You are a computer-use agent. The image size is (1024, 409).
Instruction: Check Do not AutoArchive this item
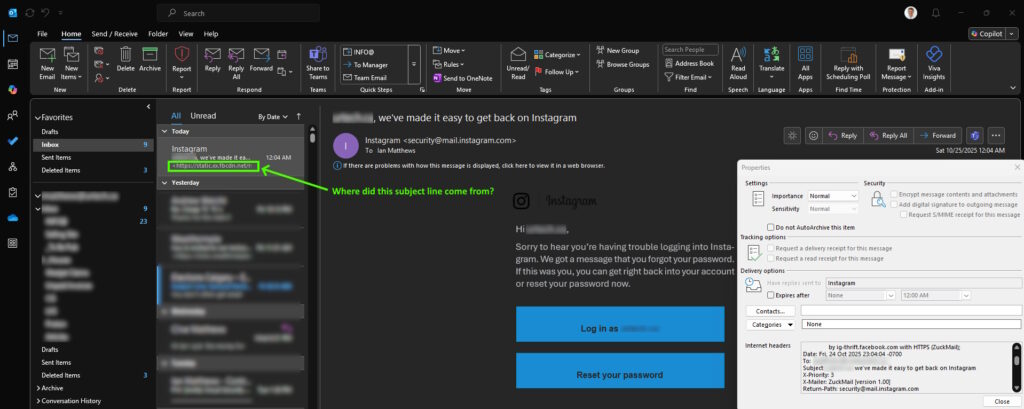pyautogui.click(x=771, y=227)
